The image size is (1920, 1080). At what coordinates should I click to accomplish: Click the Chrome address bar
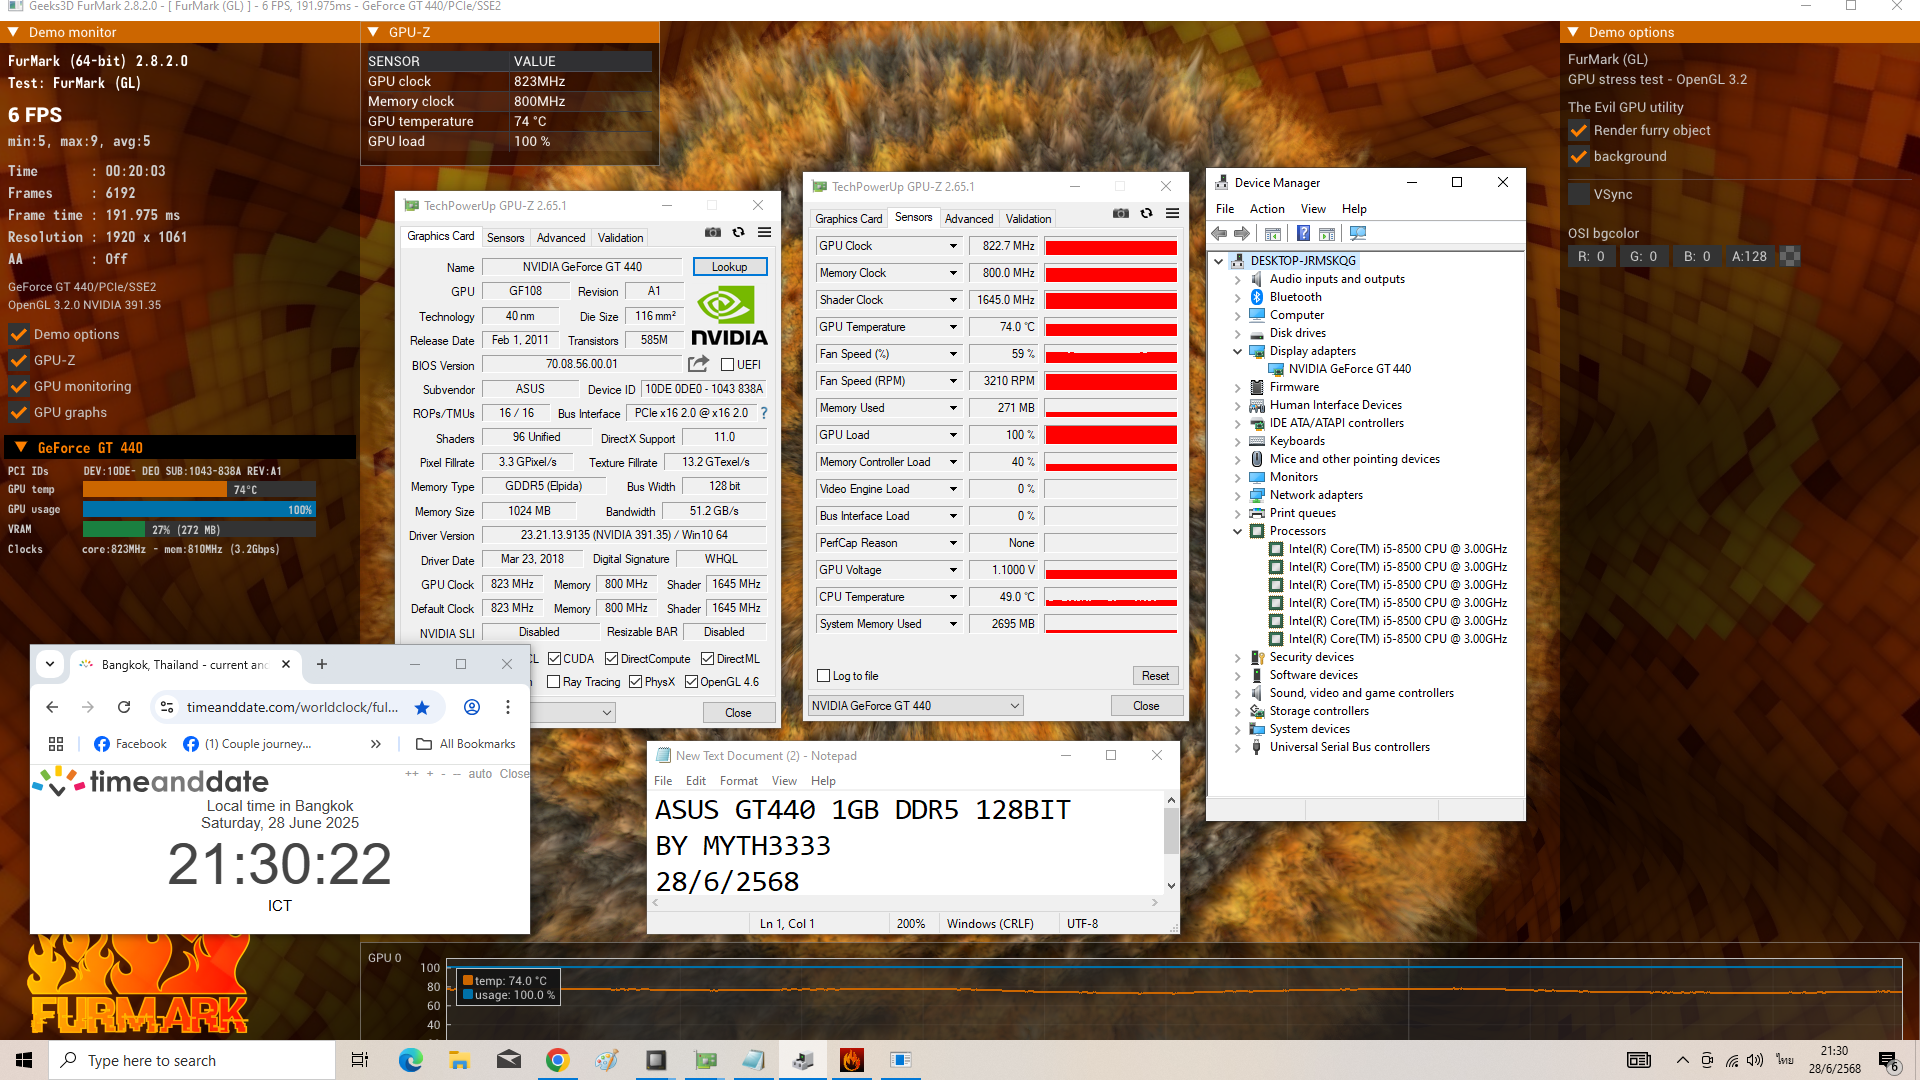pos(292,708)
